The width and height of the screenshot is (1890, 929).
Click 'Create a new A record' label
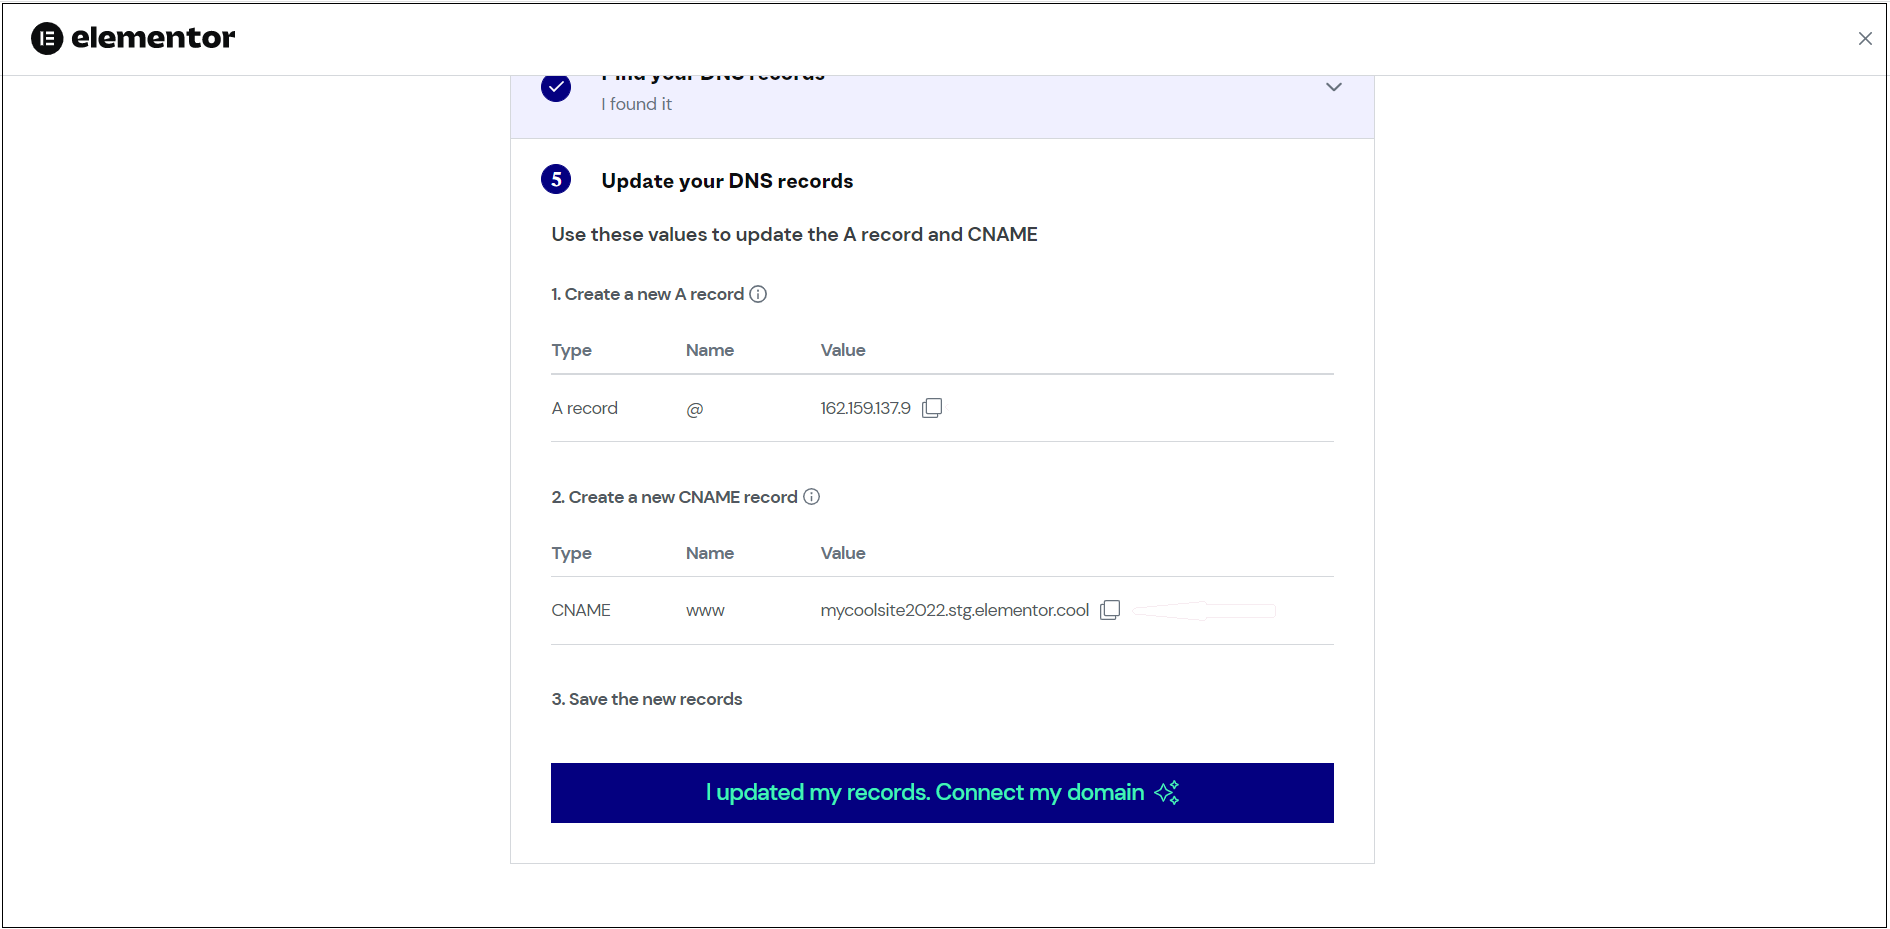[647, 294]
